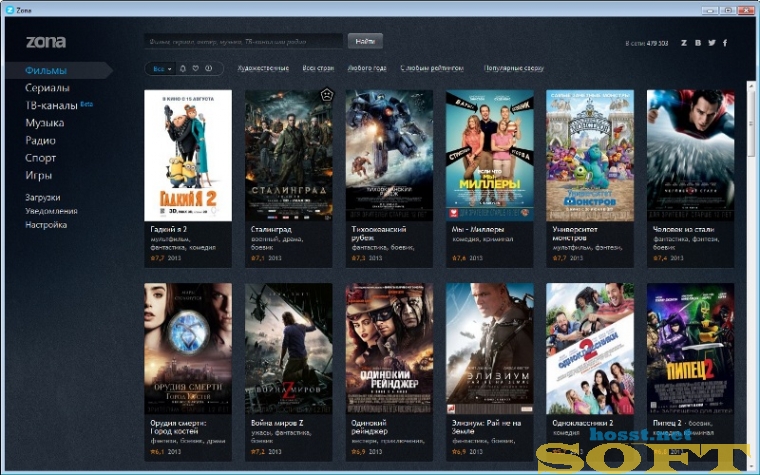Click the В сети 479 503 counter
Viewport: 760px width, 475px height.
pyautogui.click(x=647, y=43)
